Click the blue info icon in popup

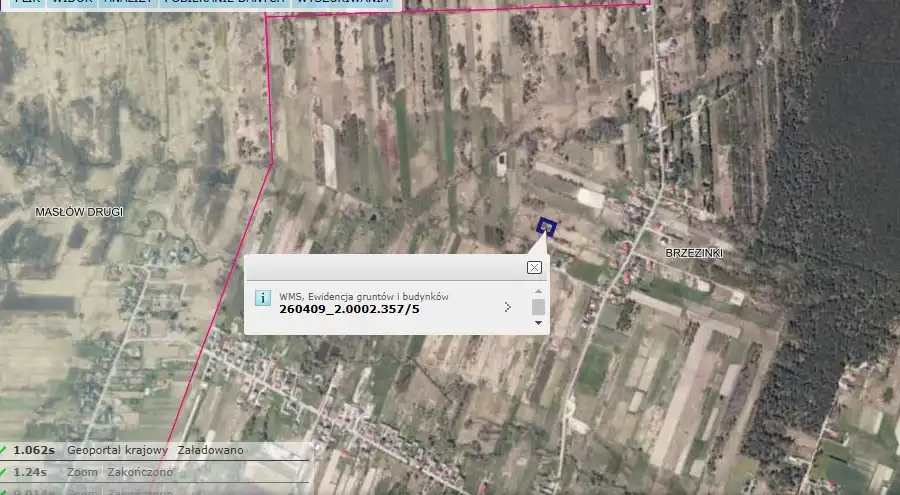pos(262,297)
